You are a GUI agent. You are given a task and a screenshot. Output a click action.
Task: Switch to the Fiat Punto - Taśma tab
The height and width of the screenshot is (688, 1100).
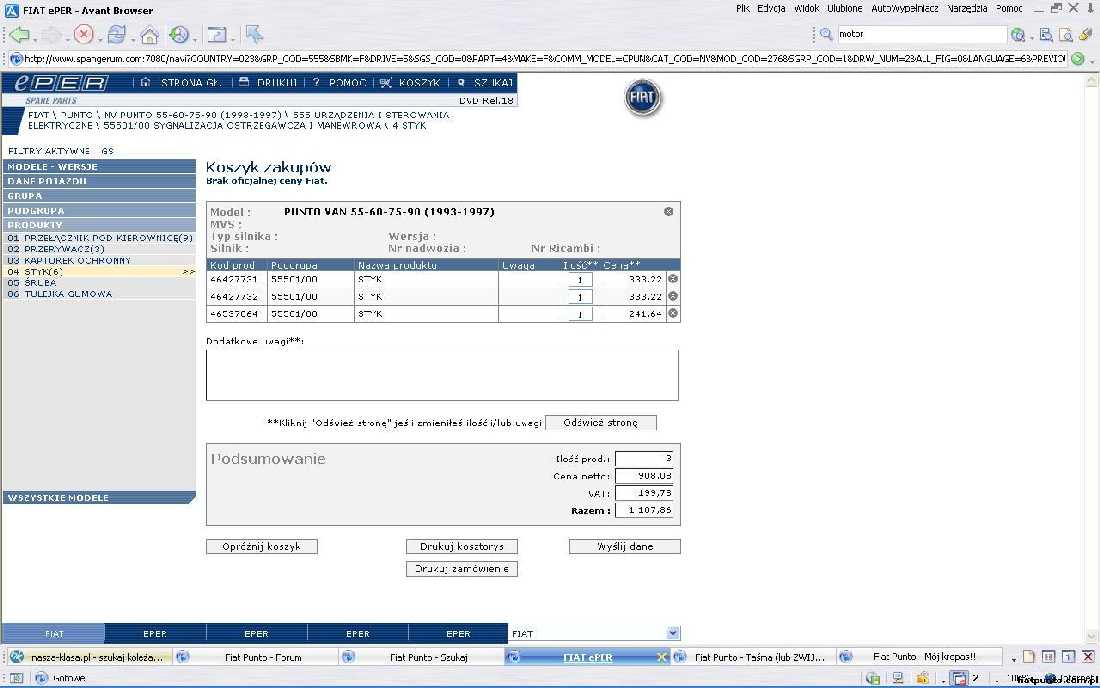point(752,657)
